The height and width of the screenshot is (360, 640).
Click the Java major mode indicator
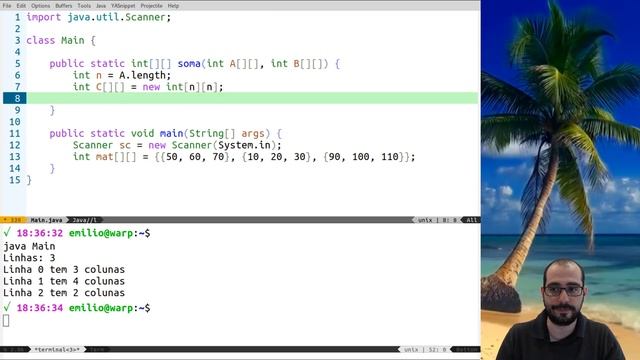(85, 220)
